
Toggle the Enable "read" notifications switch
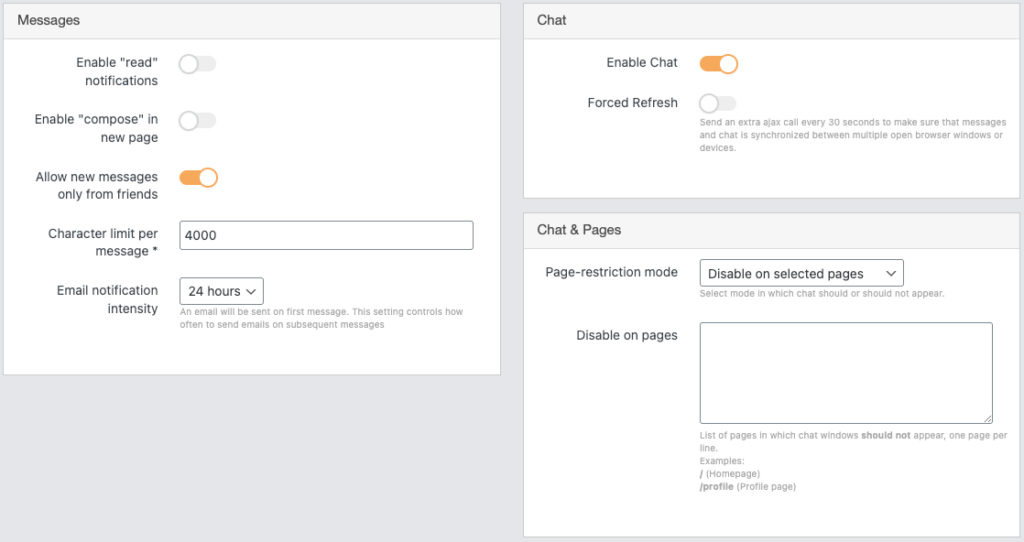pyautogui.click(x=197, y=64)
